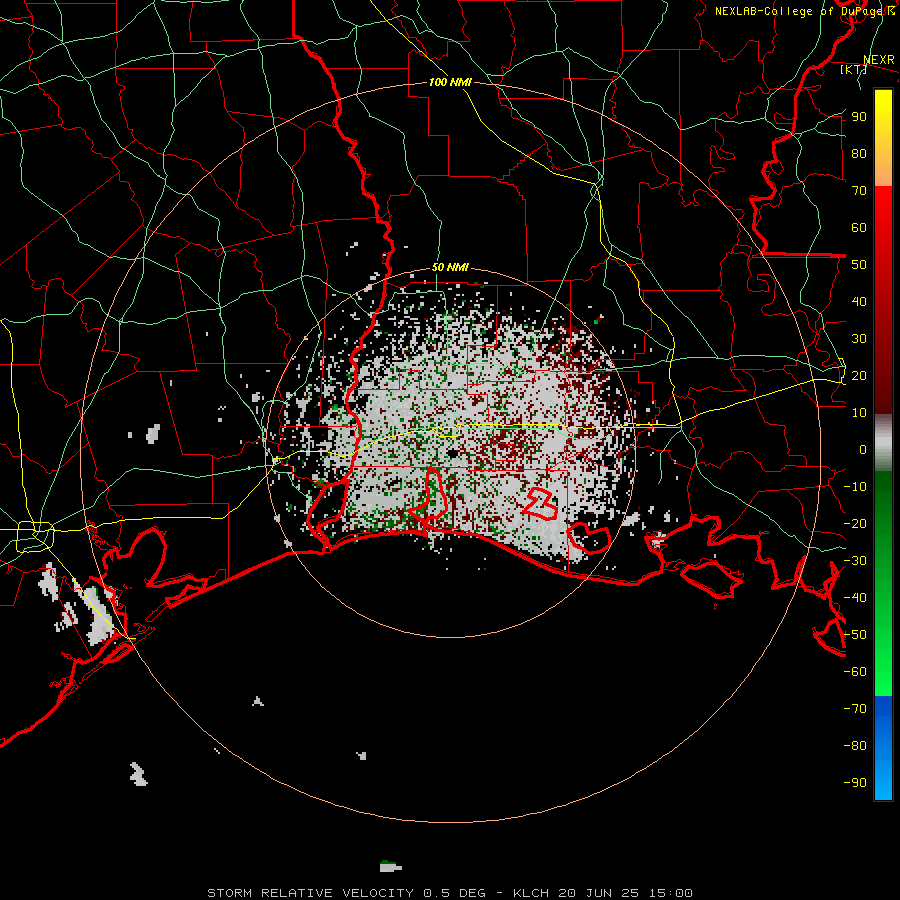The height and width of the screenshot is (900, 900).
Task: Click the '100 NMI' range ring label
Action: point(451,82)
